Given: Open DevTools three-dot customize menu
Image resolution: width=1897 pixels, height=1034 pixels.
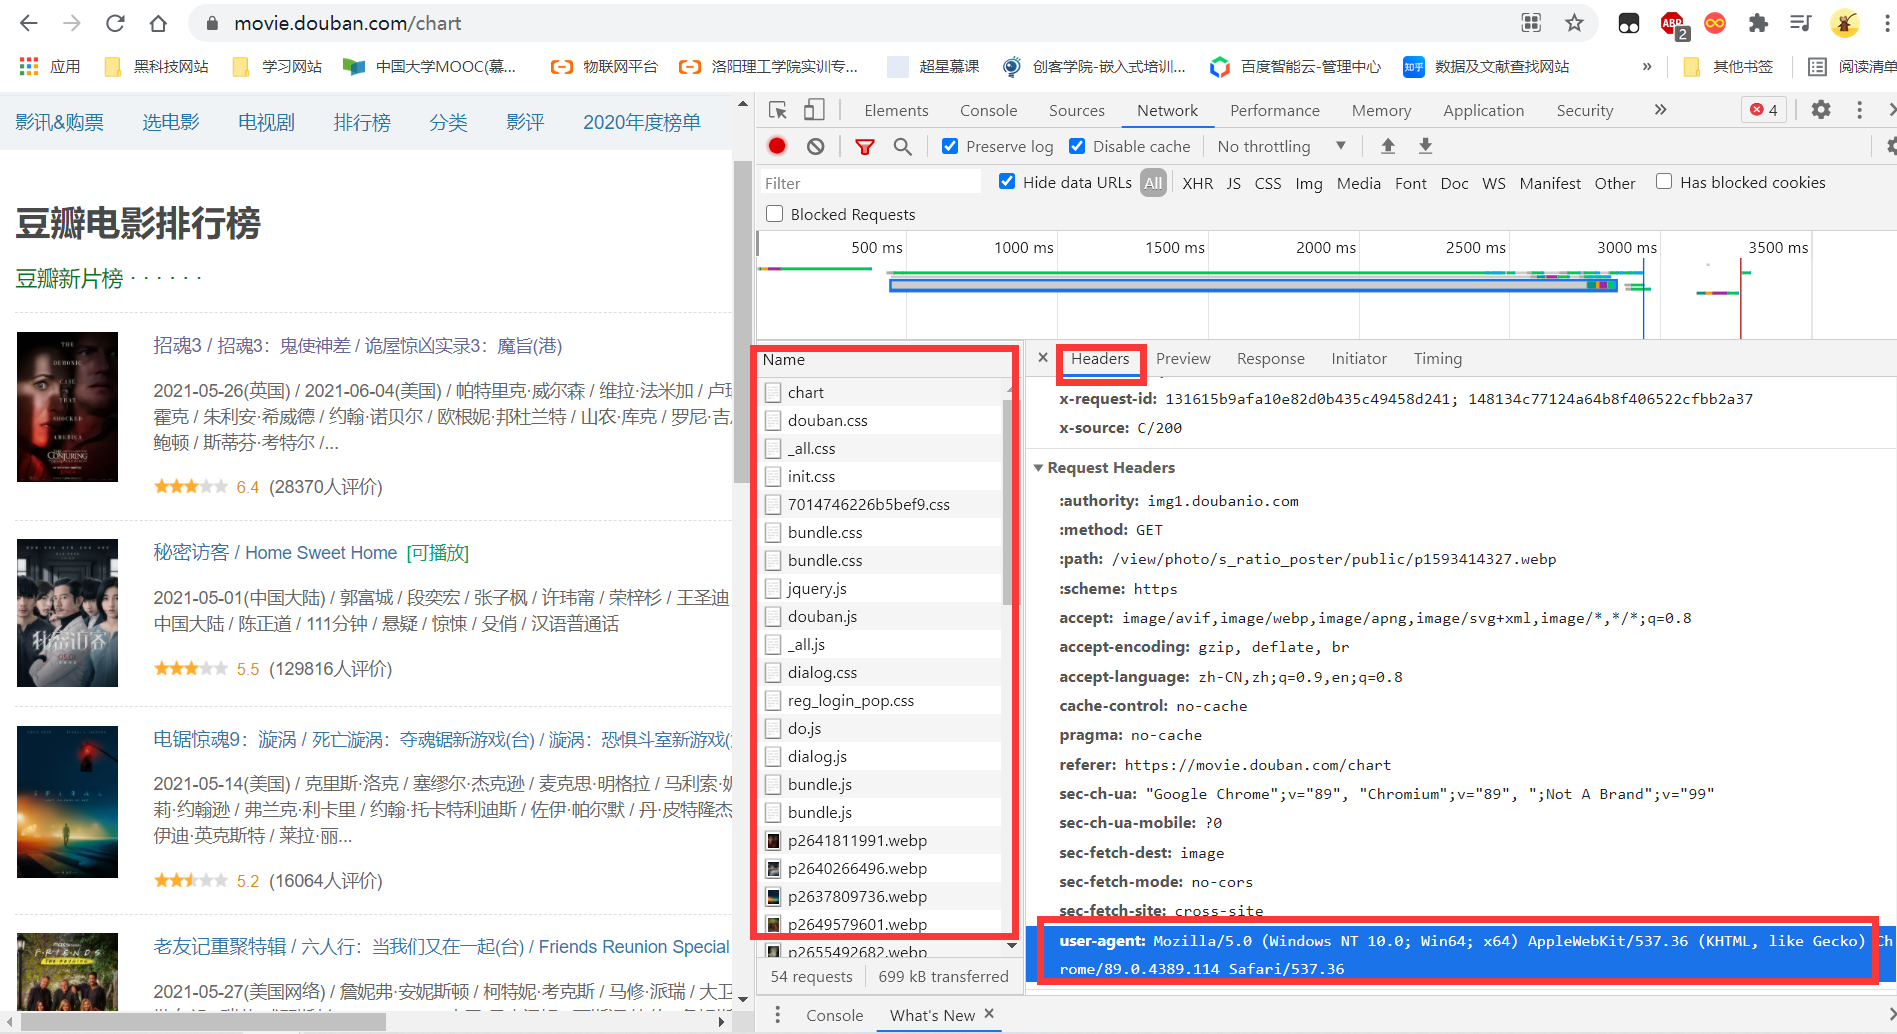Looking at the screenshot, I should (1860, 110).
